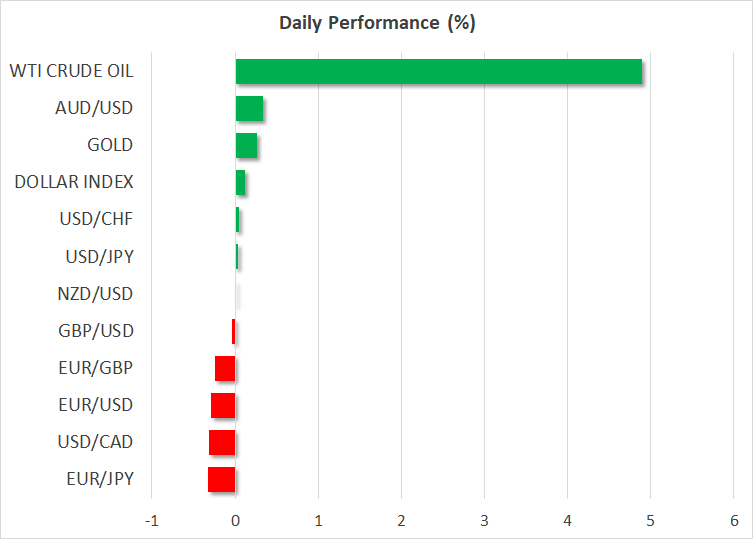Screen dimensions: 753x539
Task: Select the USD/CHF category label
Action: (99, 219)
